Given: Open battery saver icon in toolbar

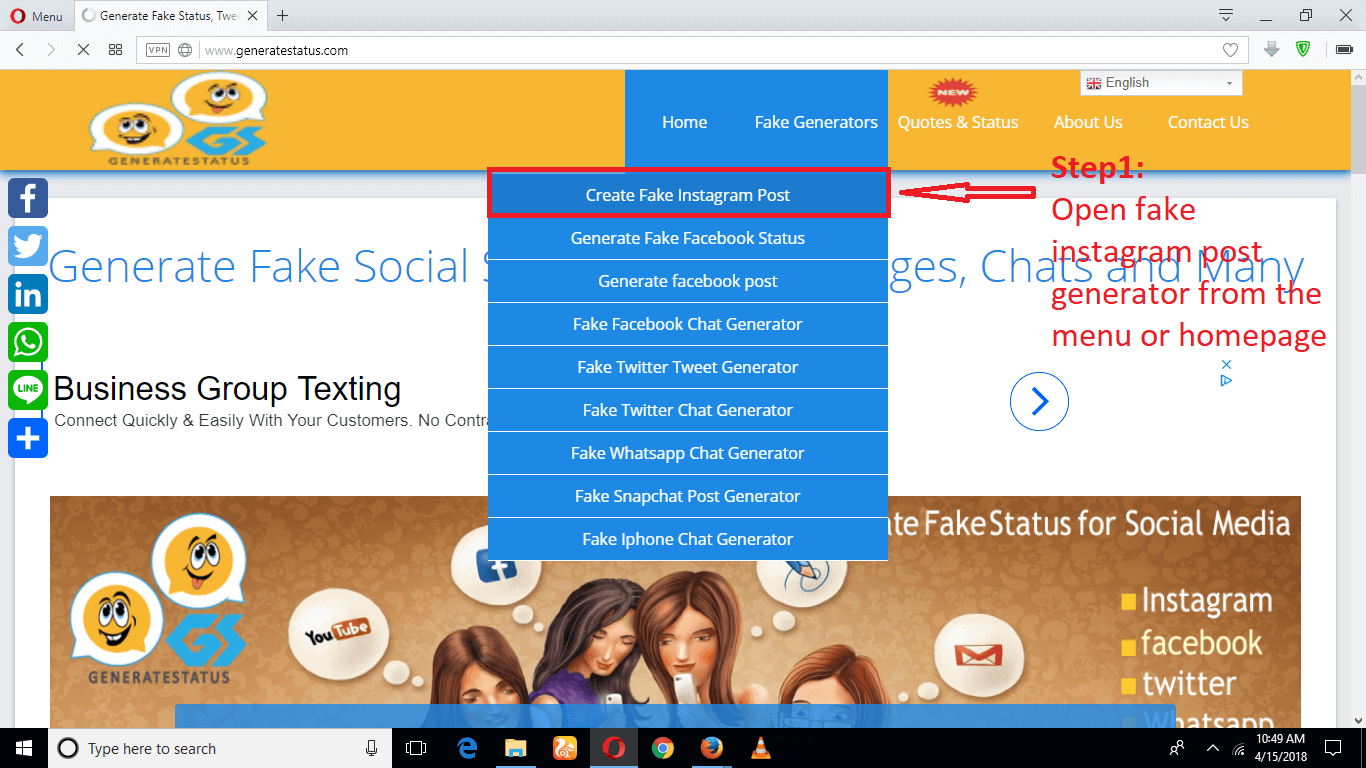Looking at the screenshot, I should click(1344, 49).
